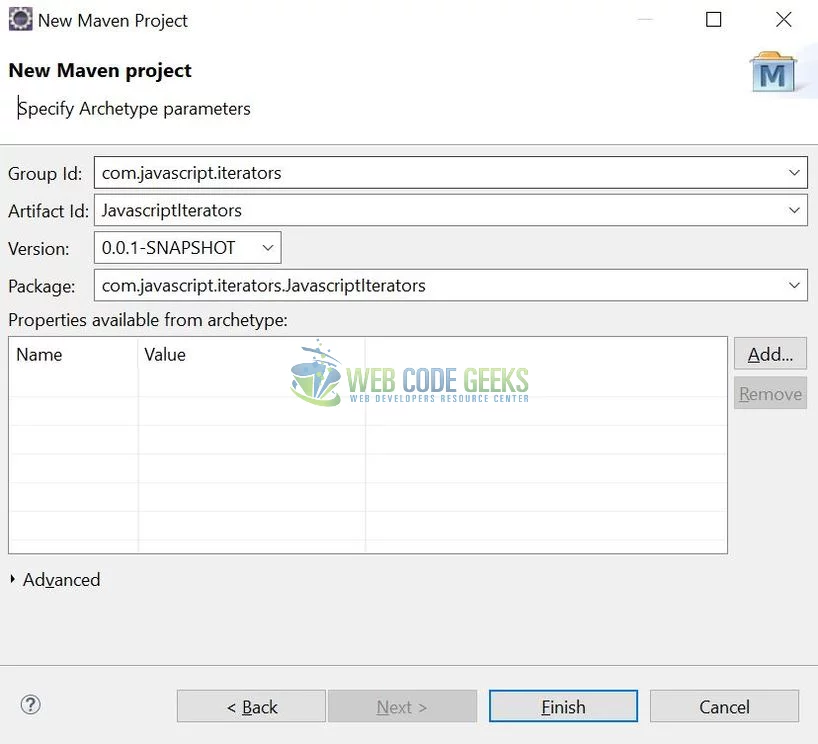Click the Remove property button
Viewport: 818px width, 744px height.
770,394
